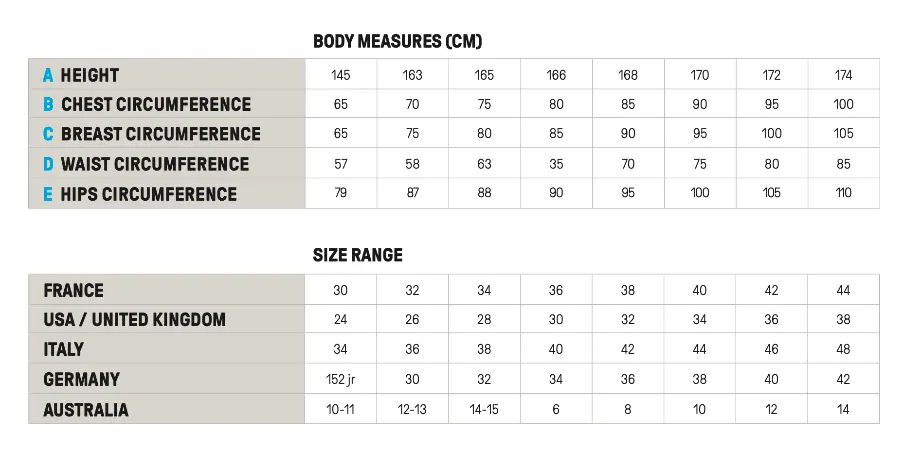Click the ITALY row label
904x450 pixels.
point(64,350)
